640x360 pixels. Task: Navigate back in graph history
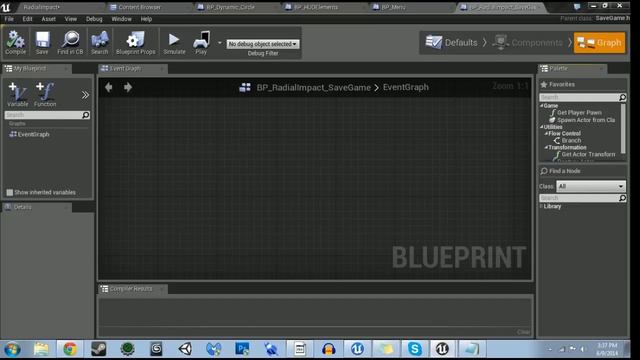[x=109, y=87]
